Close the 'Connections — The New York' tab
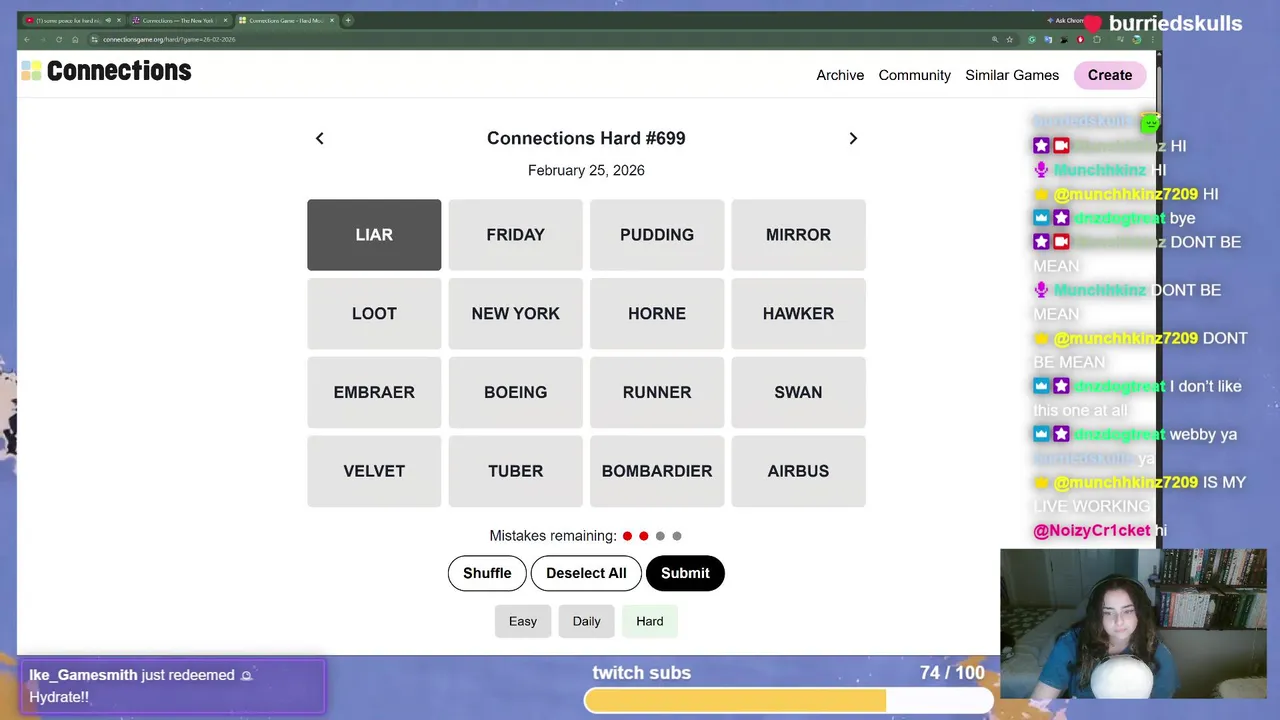Image resolution: width=1280 pixels, height=720 pixels. coord(225,20)
